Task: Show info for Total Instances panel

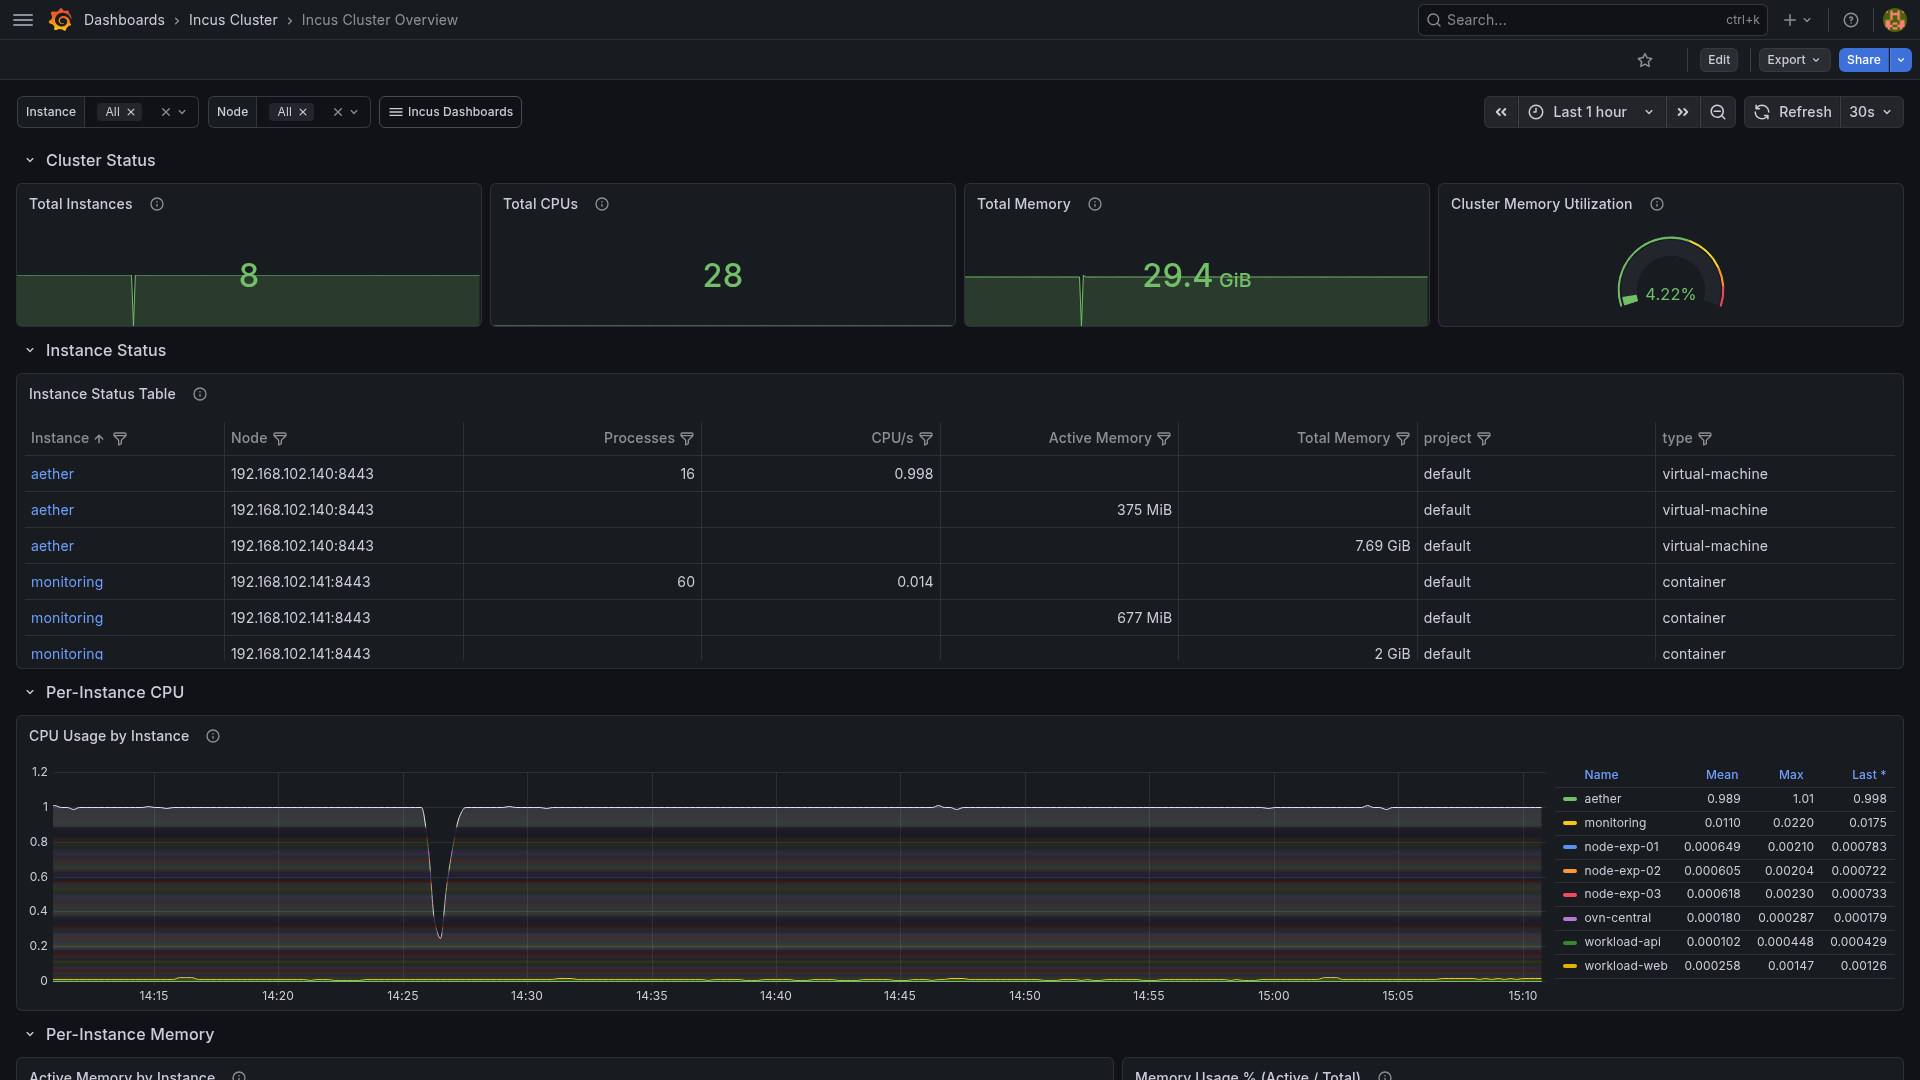Action: pyautogui.click(x=157, y=204)
